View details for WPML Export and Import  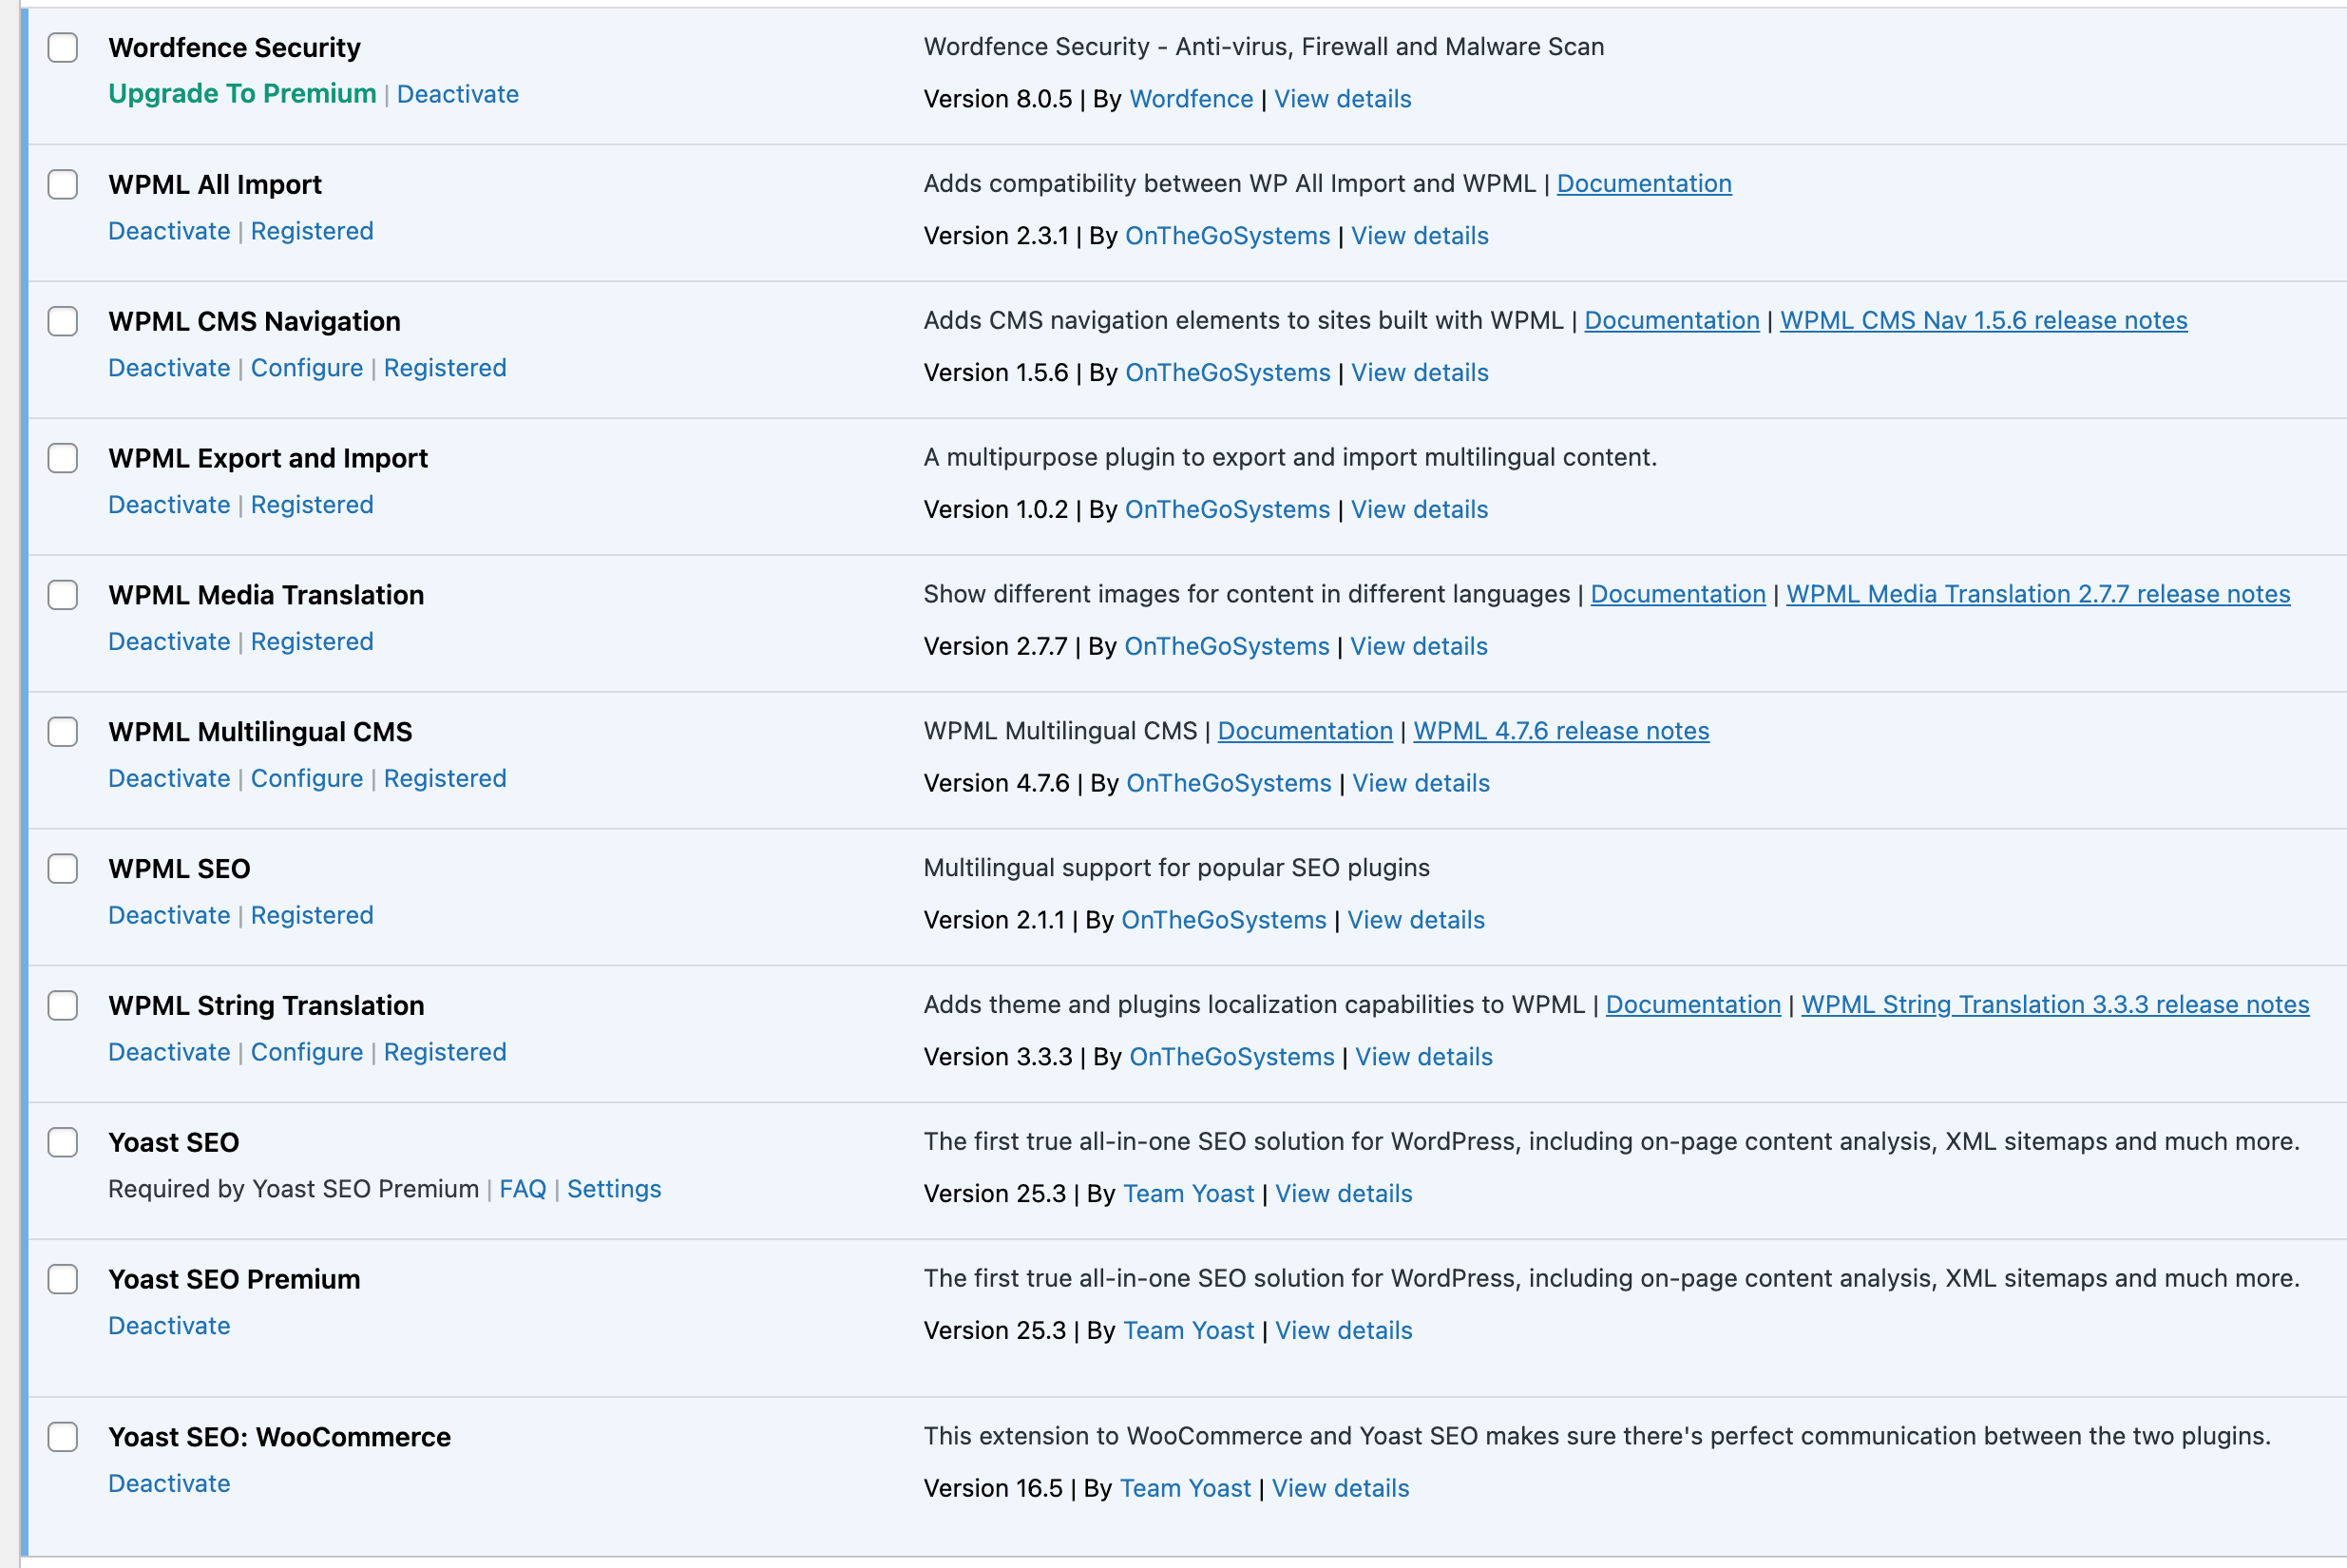coord(1420,510)
